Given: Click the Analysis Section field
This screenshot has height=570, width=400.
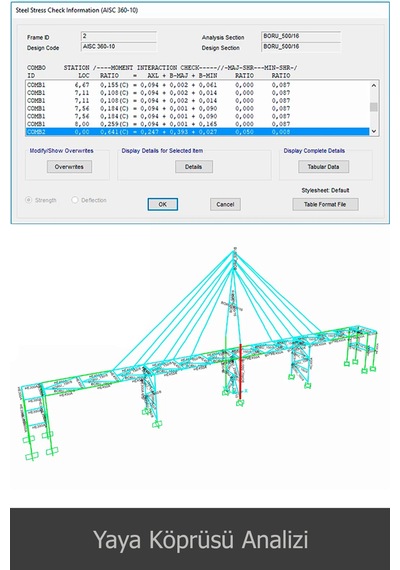Looking at the screenshot, I should tap(301, 36).
